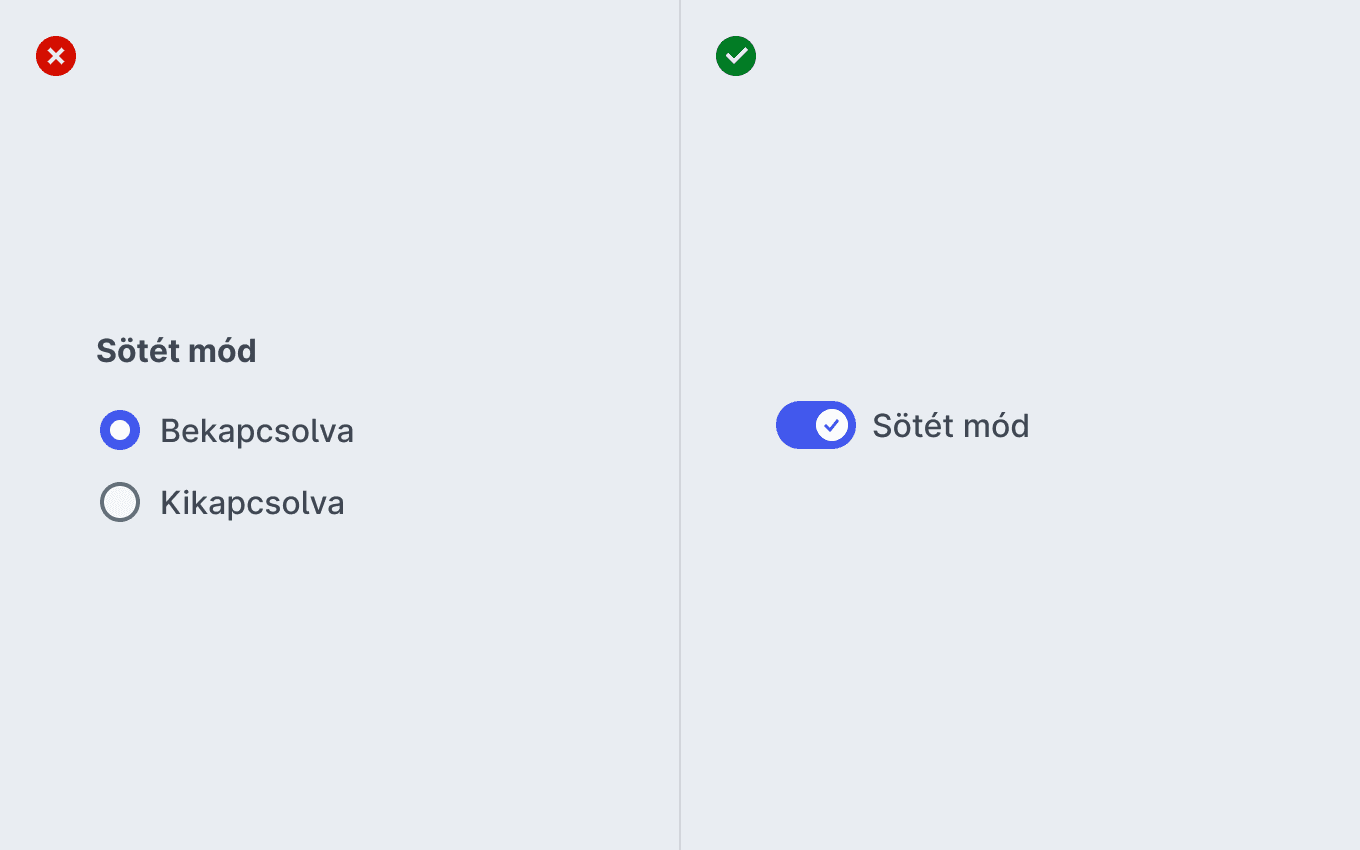Select the Bekapcsolva radio button

120,430
